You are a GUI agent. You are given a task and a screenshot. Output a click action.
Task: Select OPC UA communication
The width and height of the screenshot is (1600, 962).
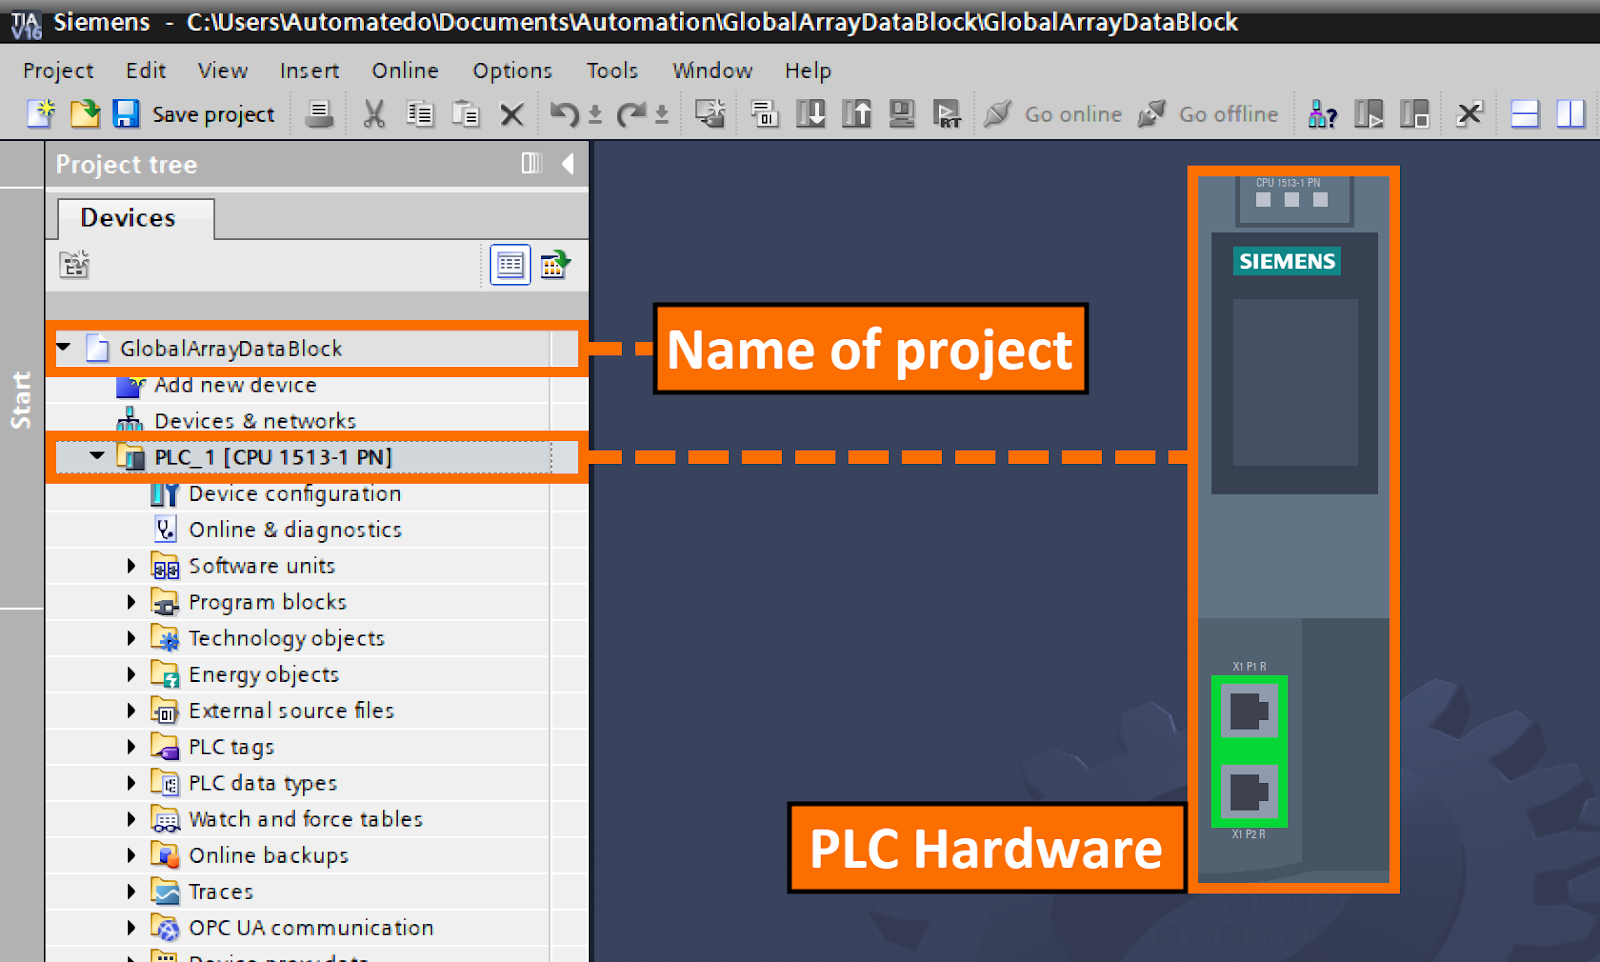tap(311, 928)
